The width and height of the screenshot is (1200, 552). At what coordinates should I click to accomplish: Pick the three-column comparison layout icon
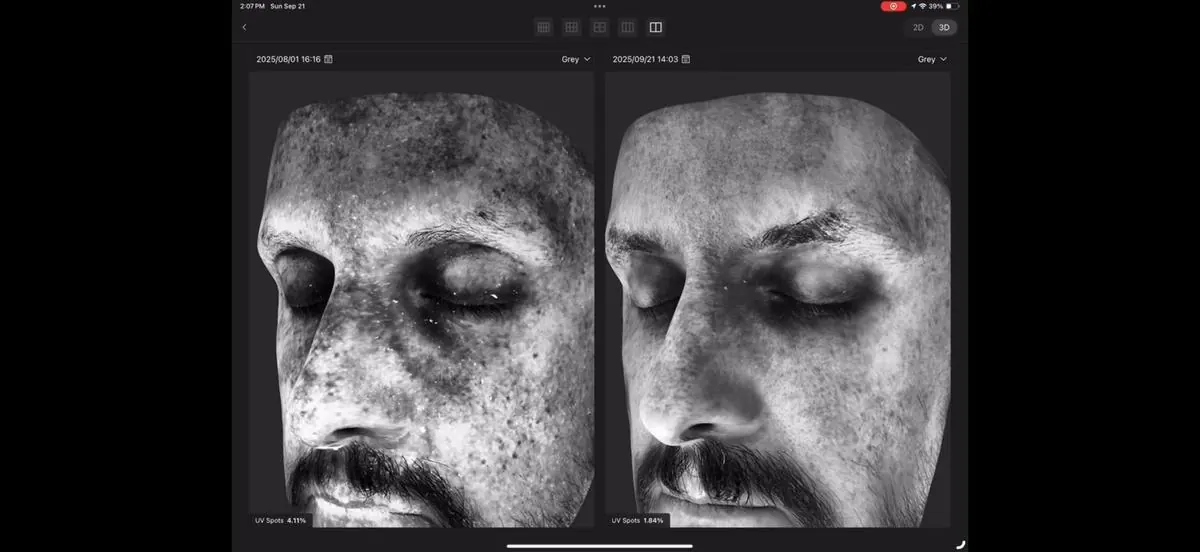point(627,27)
